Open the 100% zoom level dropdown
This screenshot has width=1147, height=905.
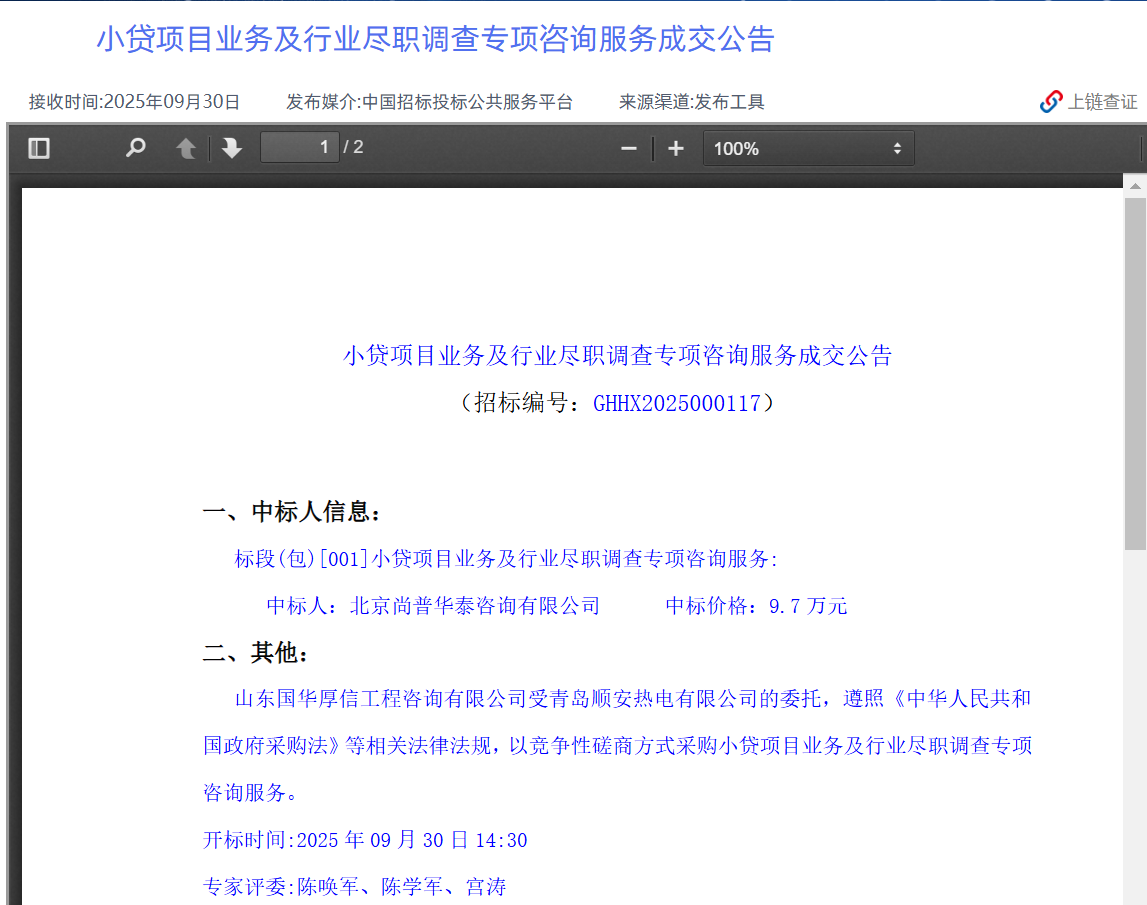(x=808, y=149)
